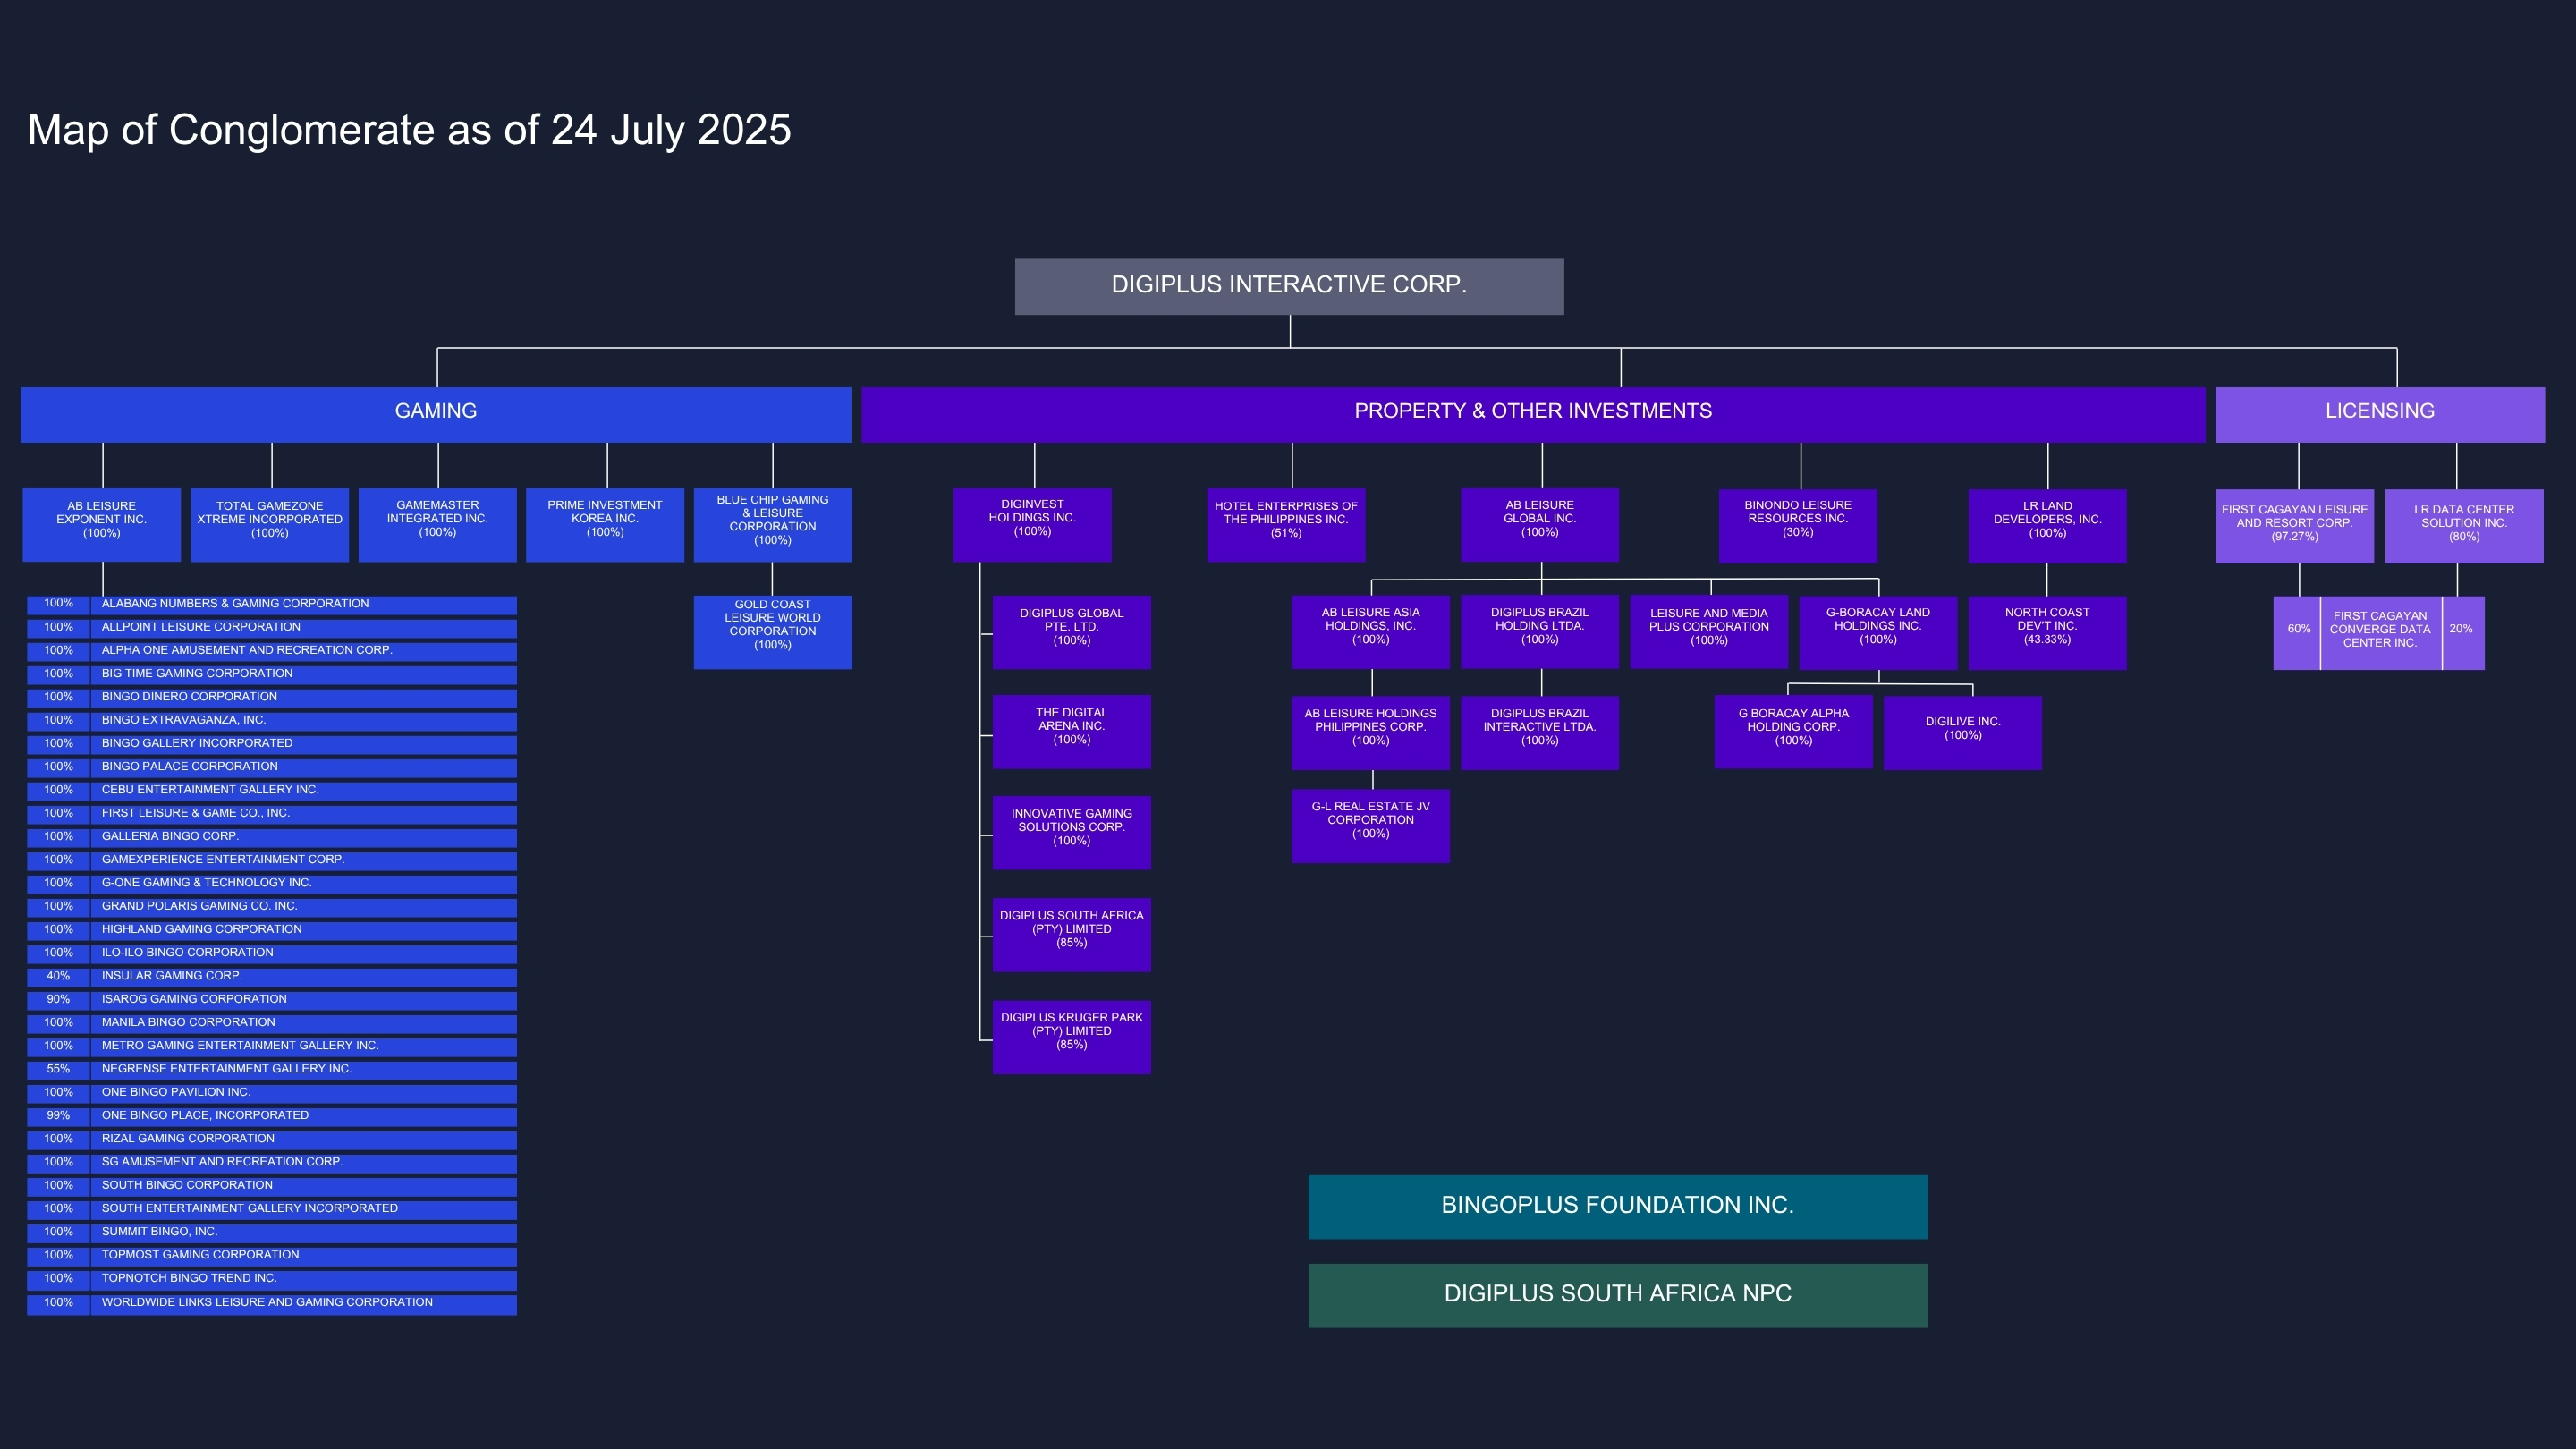Select the GAMING category header

click(436, 414)
